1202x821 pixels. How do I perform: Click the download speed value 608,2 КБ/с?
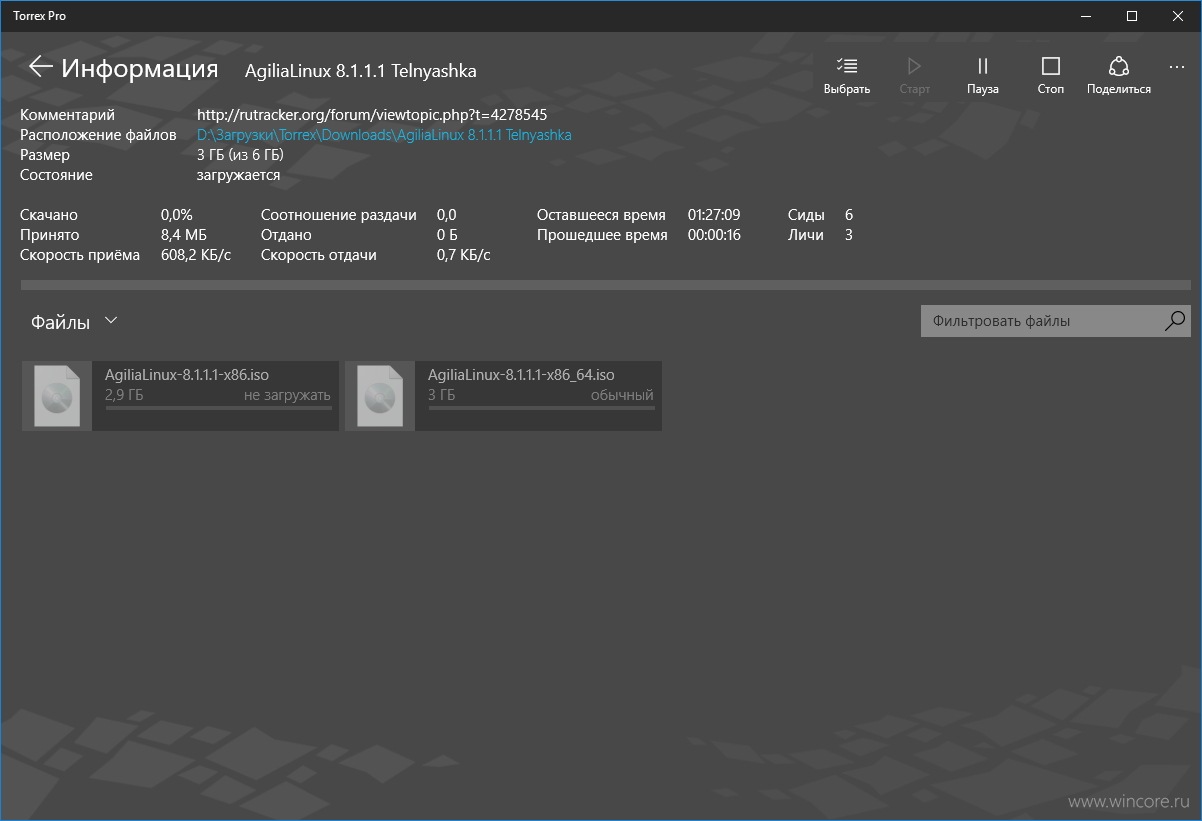tap(196, 255)
